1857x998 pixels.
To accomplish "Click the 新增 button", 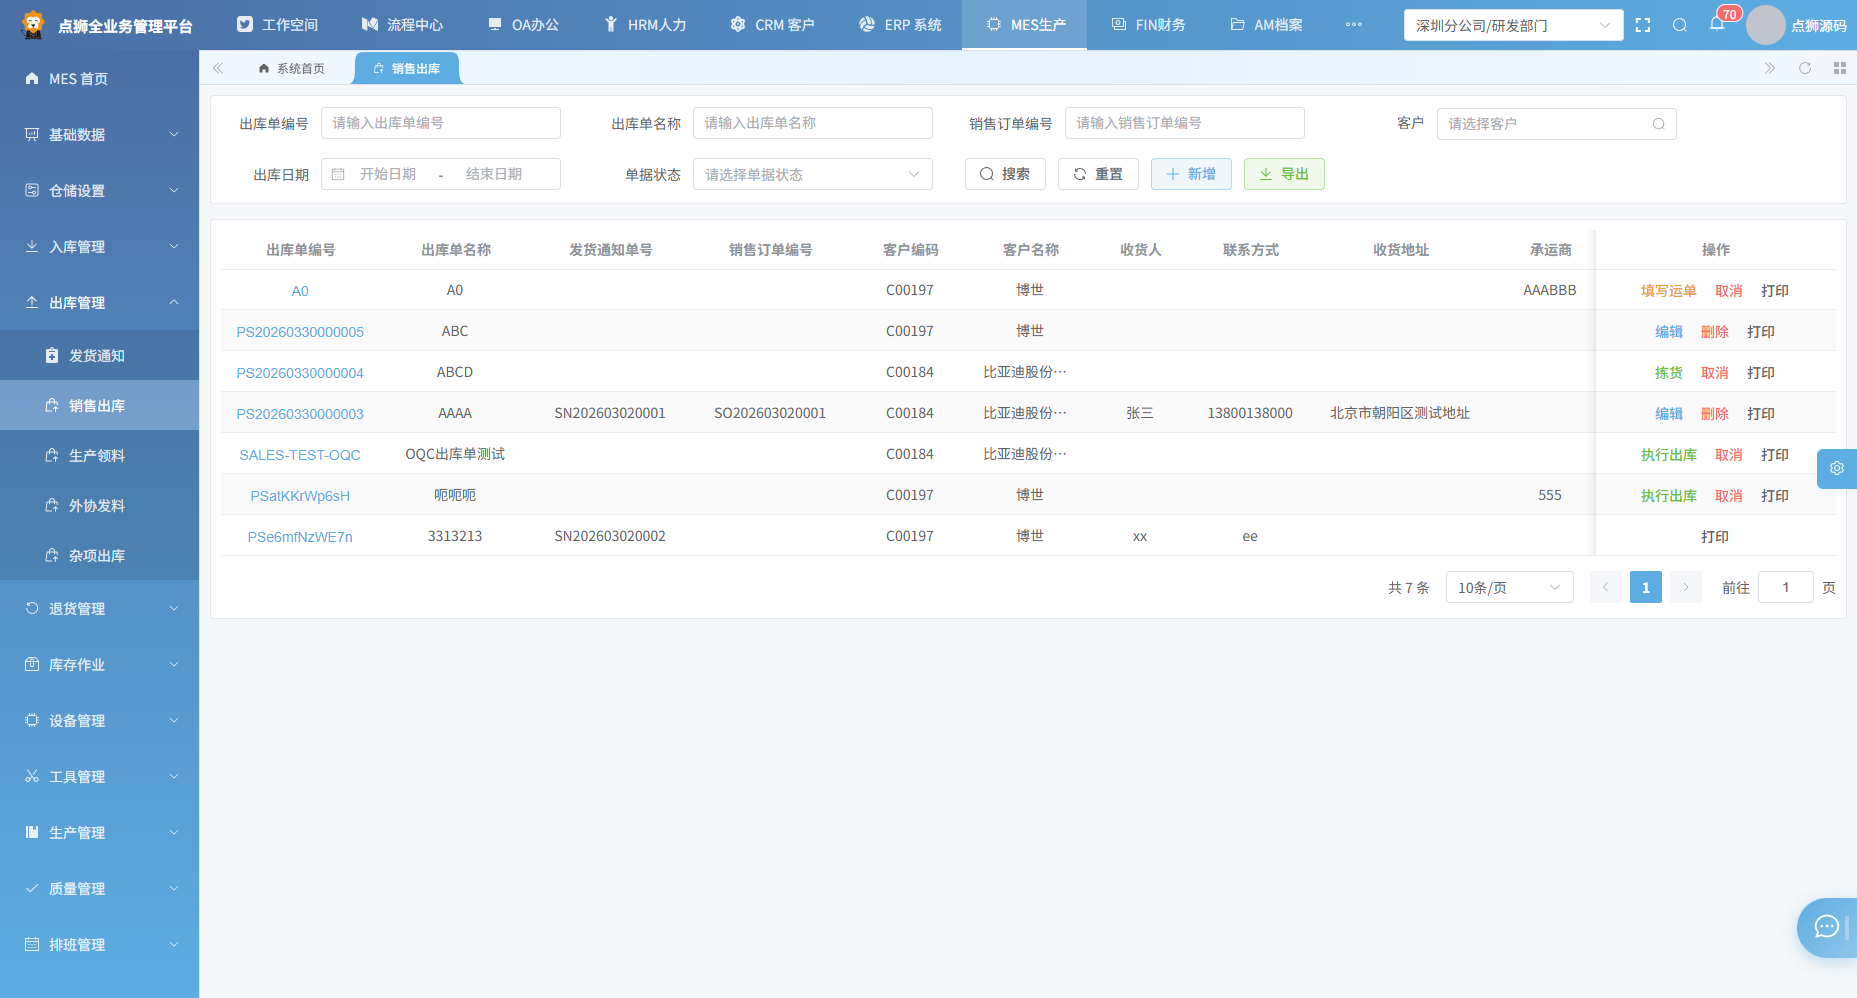I will click(x=1191, y=174).
